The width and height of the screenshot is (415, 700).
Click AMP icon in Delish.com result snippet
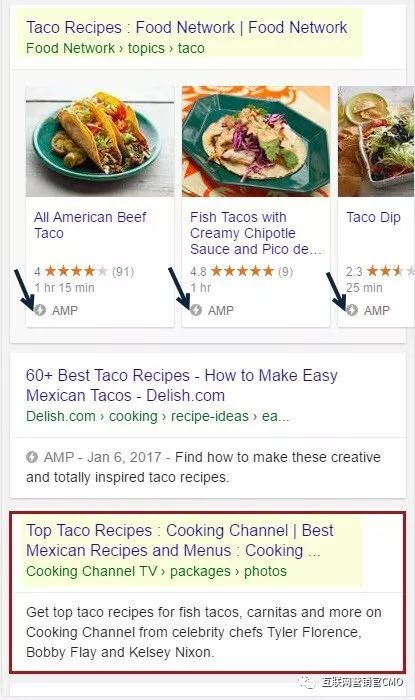coord(32,457)
